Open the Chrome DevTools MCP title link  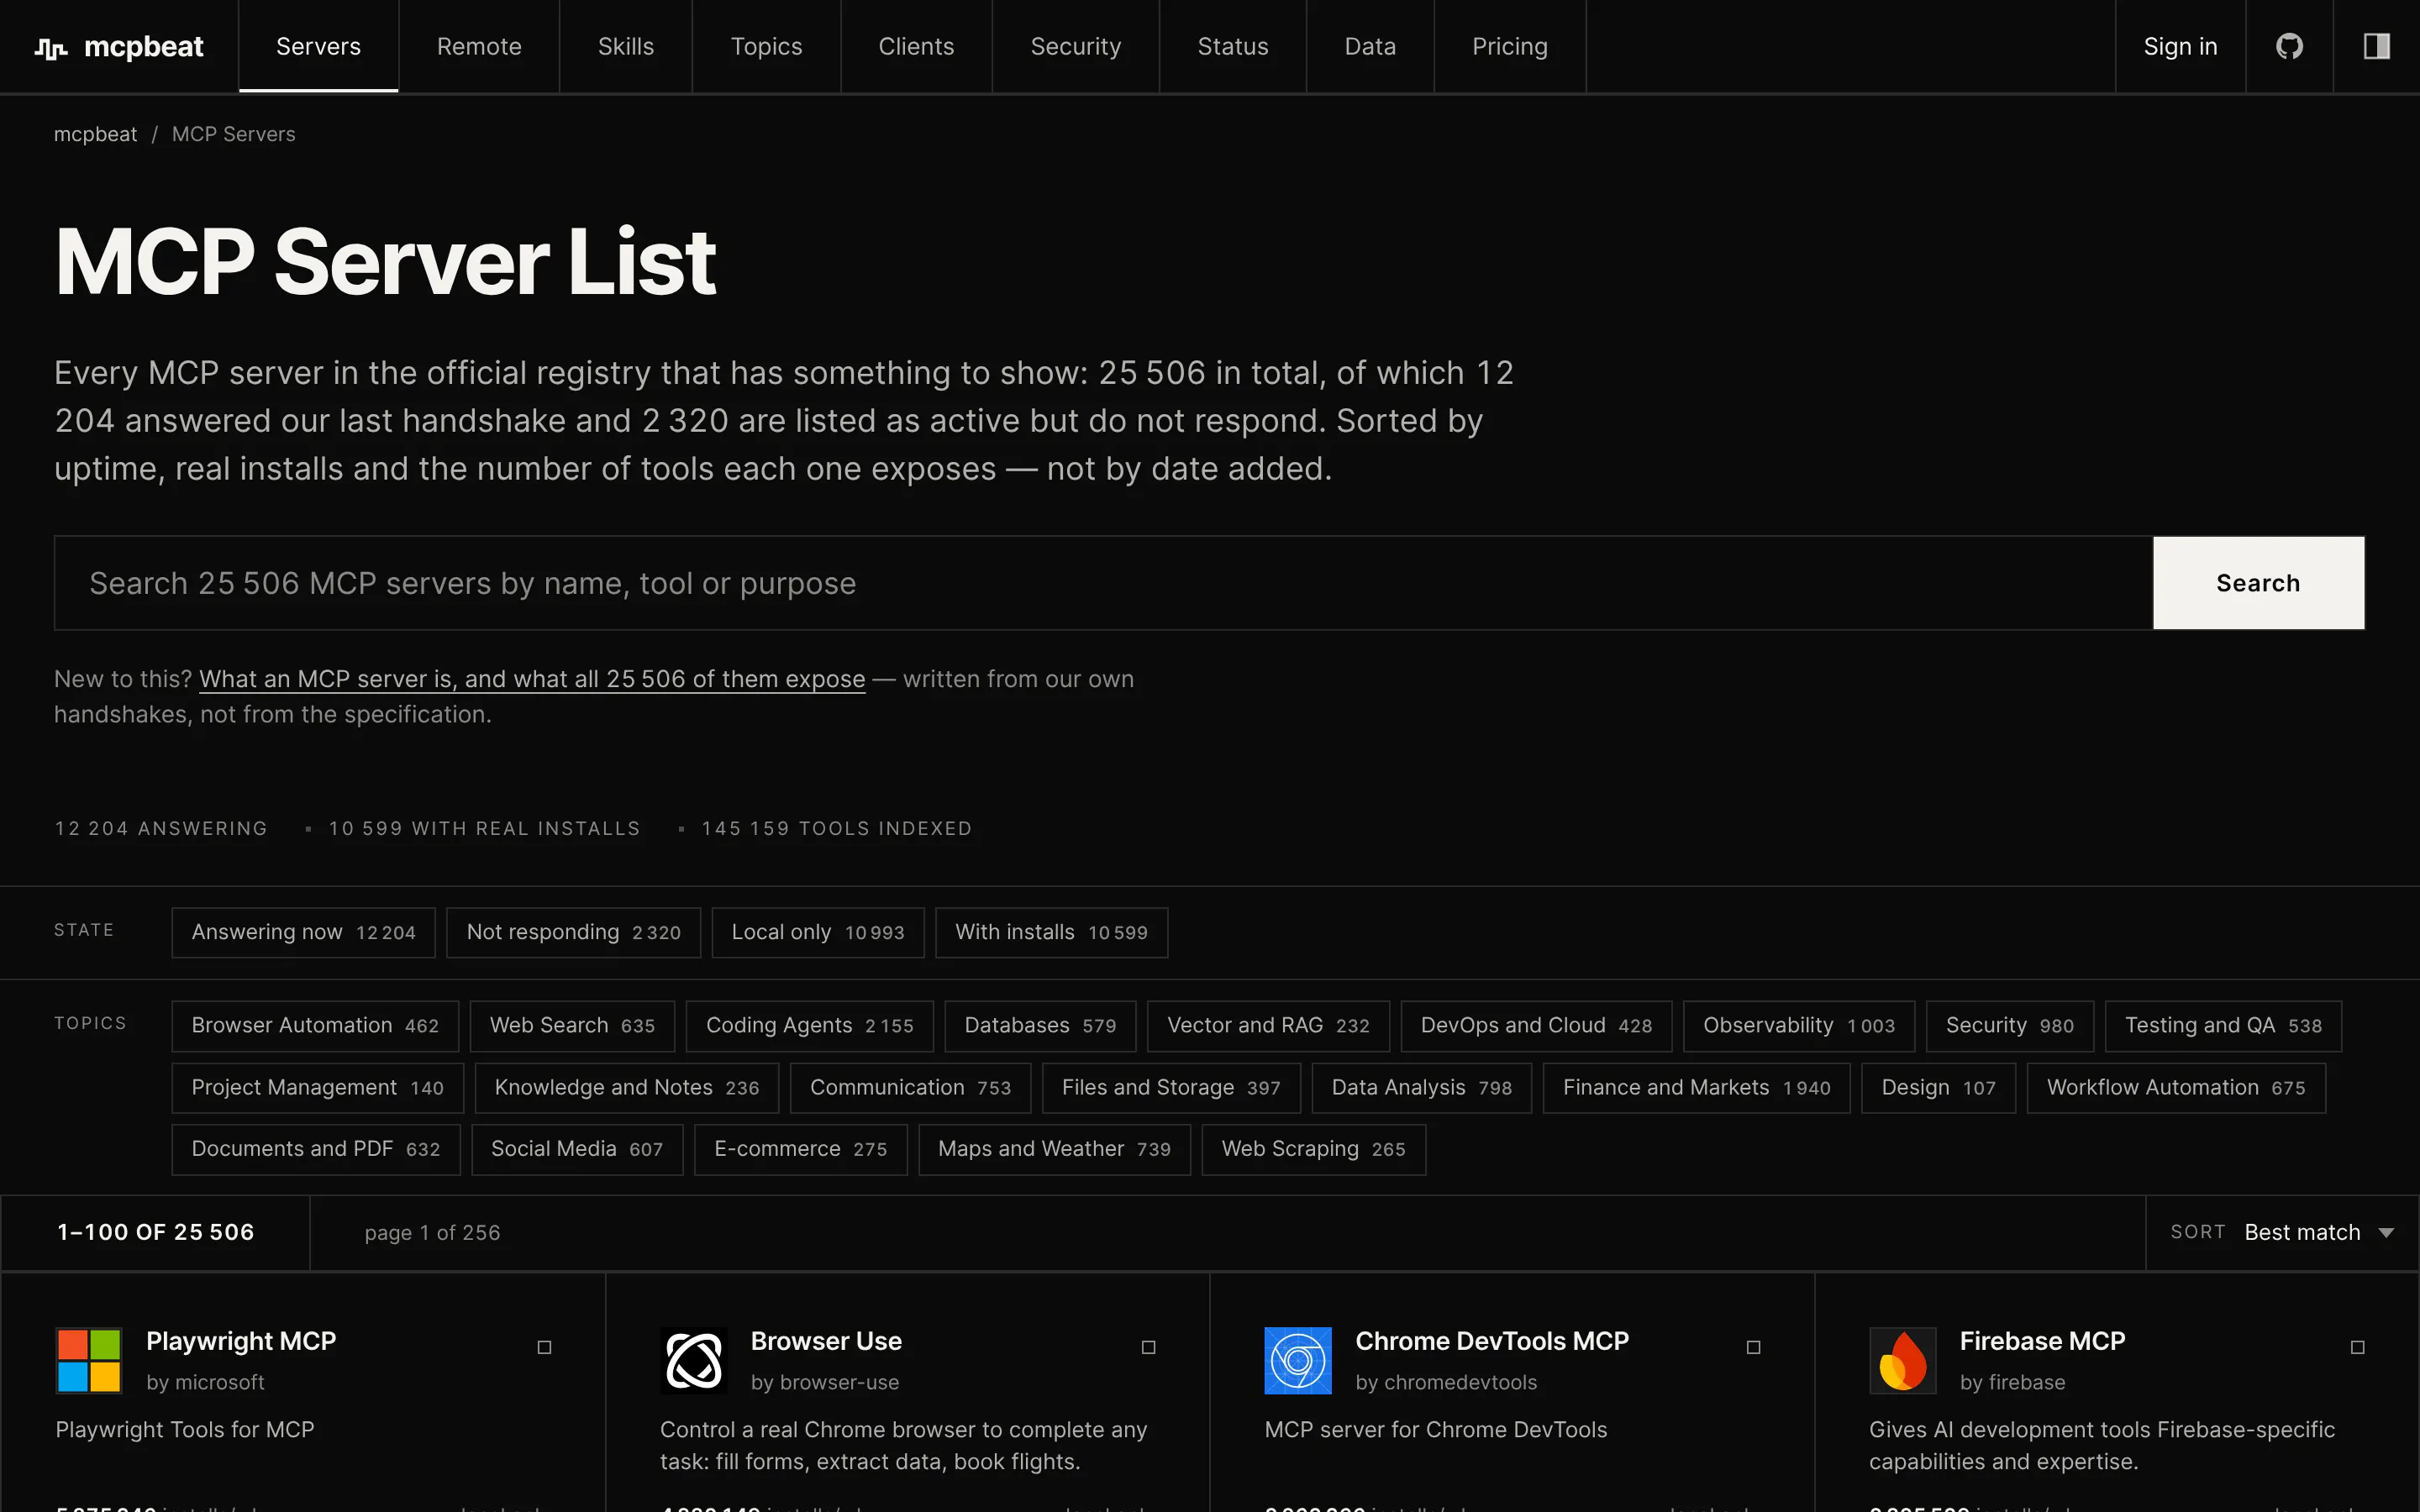click(x=1491, y=1341)
